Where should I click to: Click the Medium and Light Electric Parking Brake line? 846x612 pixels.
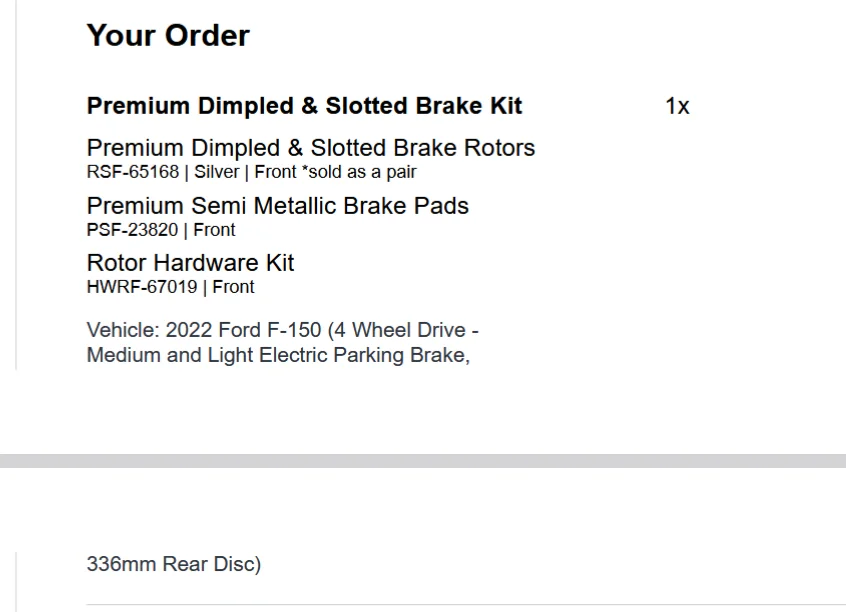[277, 355]
